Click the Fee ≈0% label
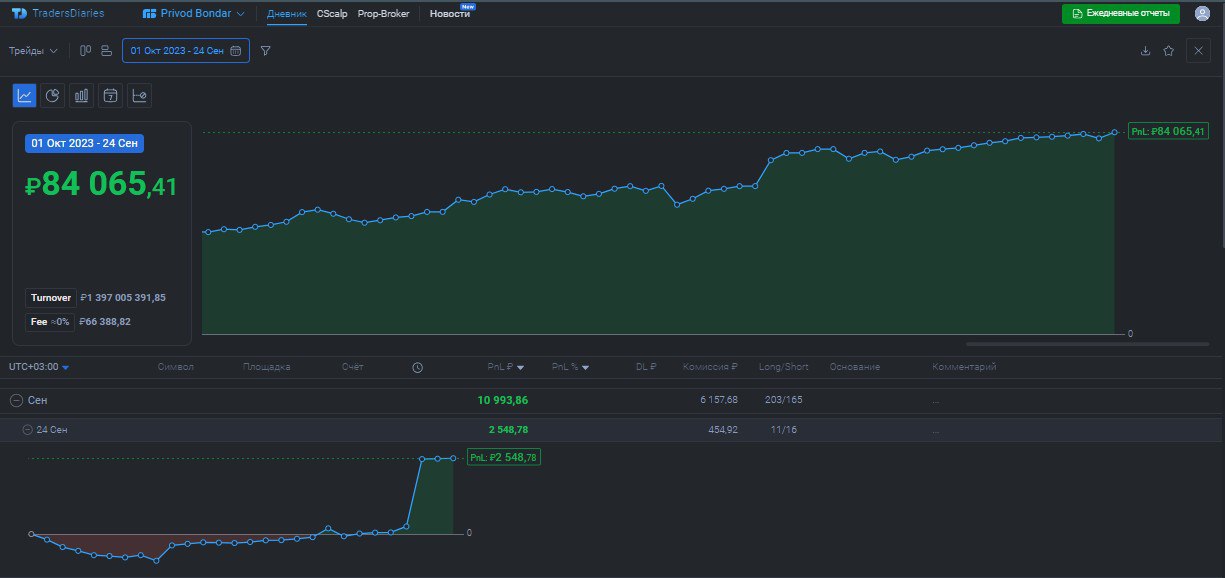The height and width of the screenshot is (578, 1225). [50, 322]
